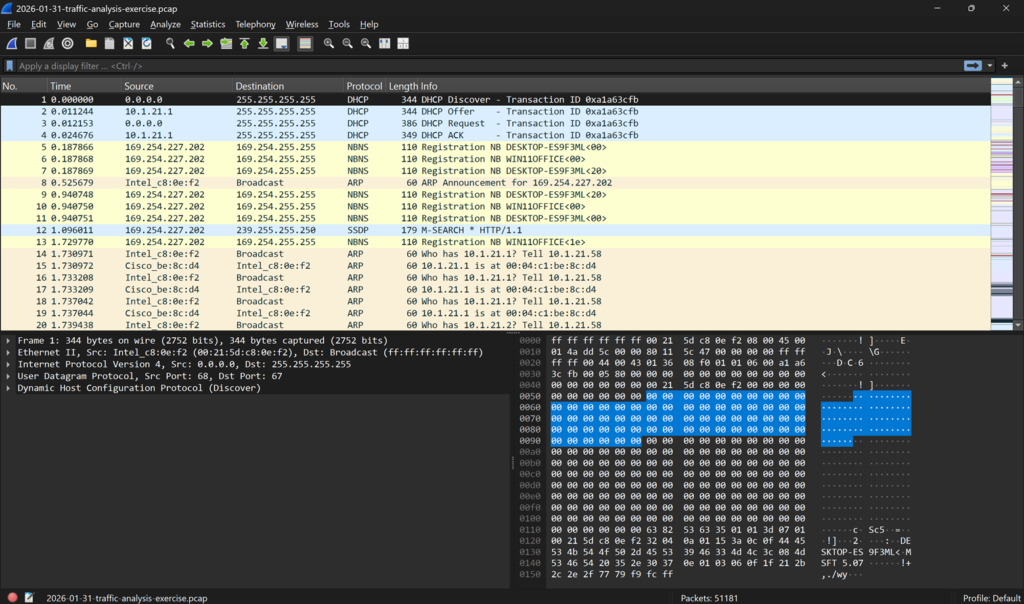The height and width of the screenshot is (604, 1024).
Task: Click the packet list vertical scrollbar
Action: [x=1019, y=200]
